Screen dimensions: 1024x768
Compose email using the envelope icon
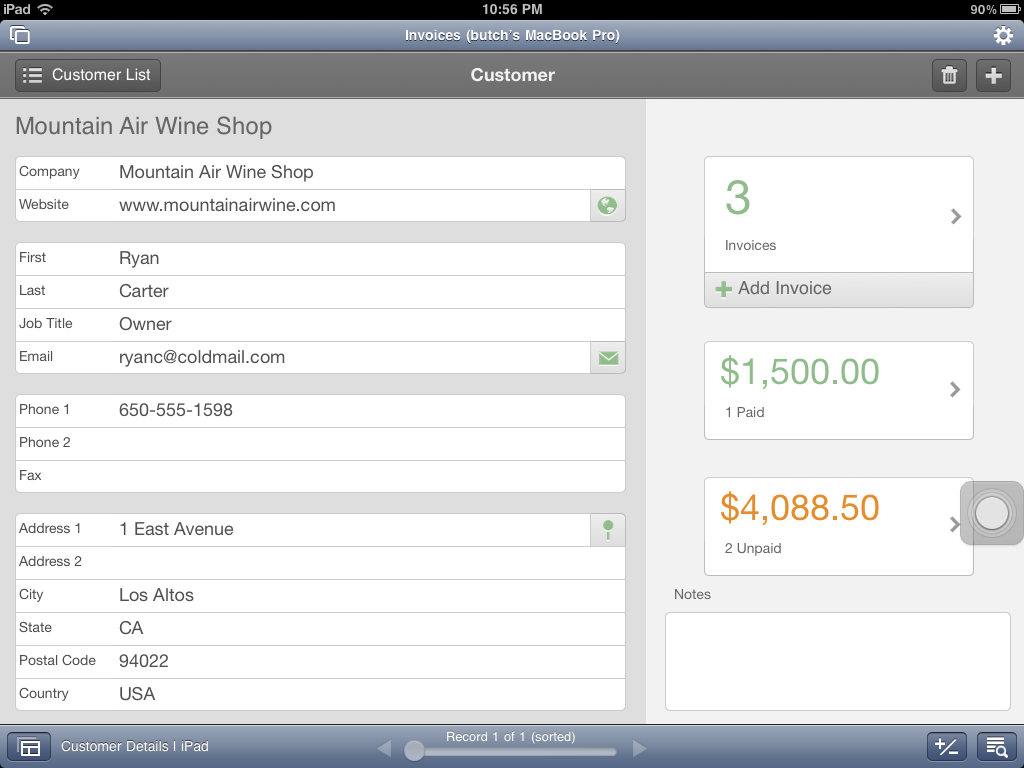[x=607, y=356]
